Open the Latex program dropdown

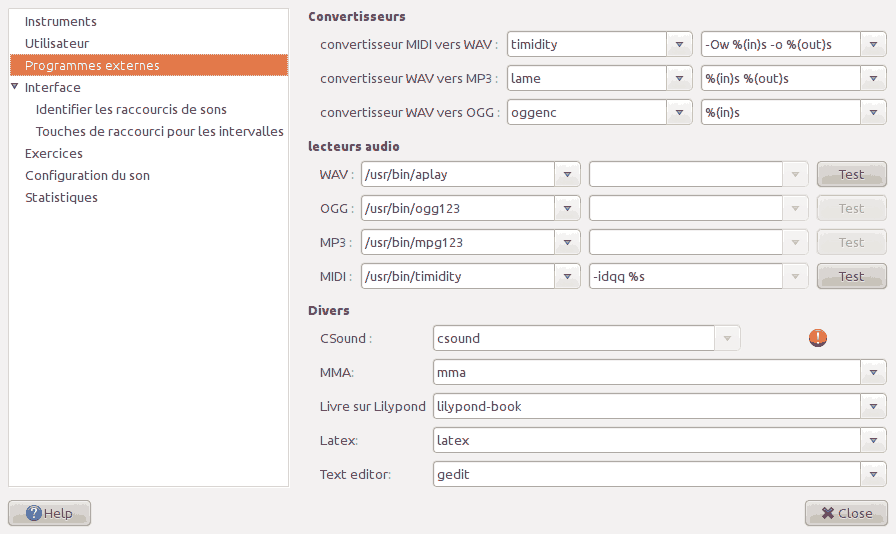coord(874,441)
